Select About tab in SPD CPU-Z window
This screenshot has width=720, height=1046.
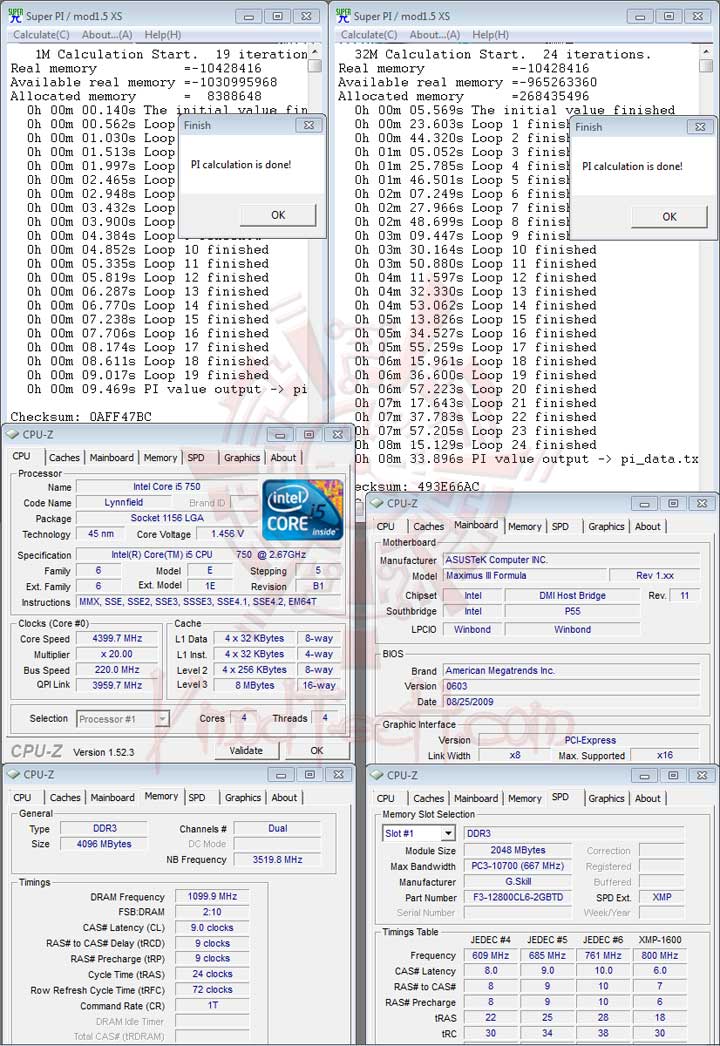pyautogui.click(x=647, y=799)
